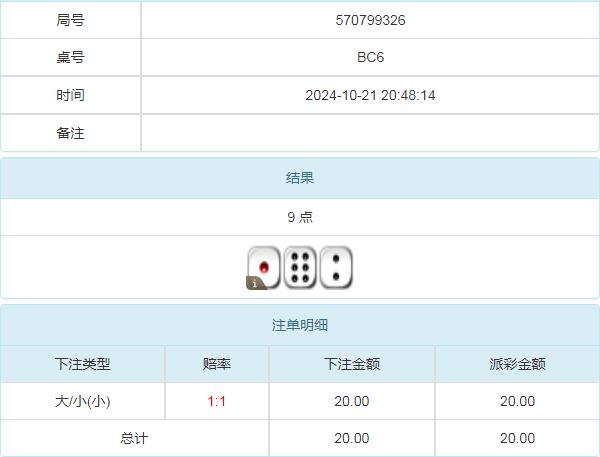Viewport: 600px width, 457px height.
Task: Click the 总计 total row label
Action: (135, 438)
